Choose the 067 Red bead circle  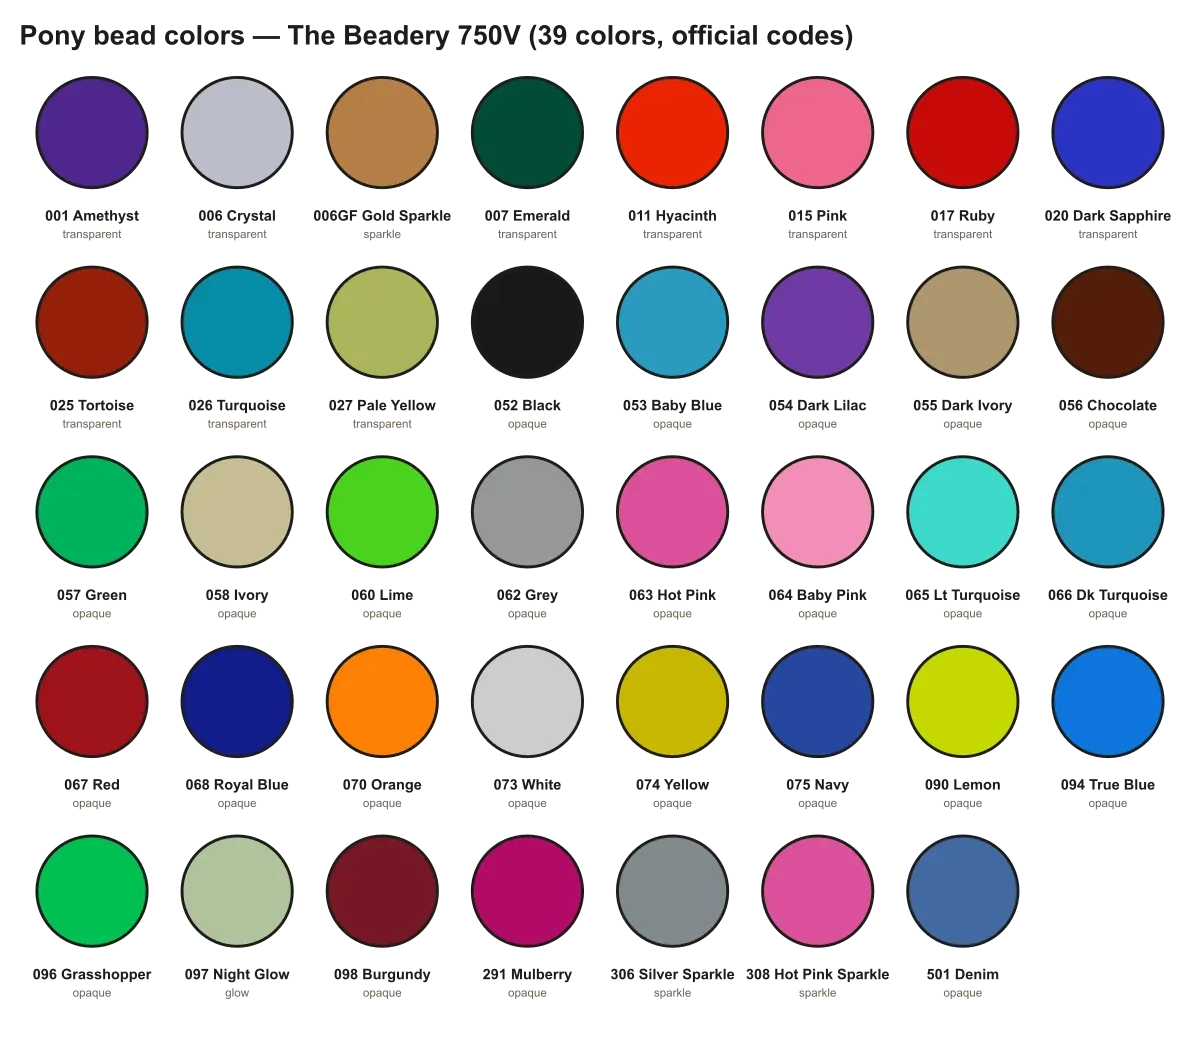pos(92,702)
